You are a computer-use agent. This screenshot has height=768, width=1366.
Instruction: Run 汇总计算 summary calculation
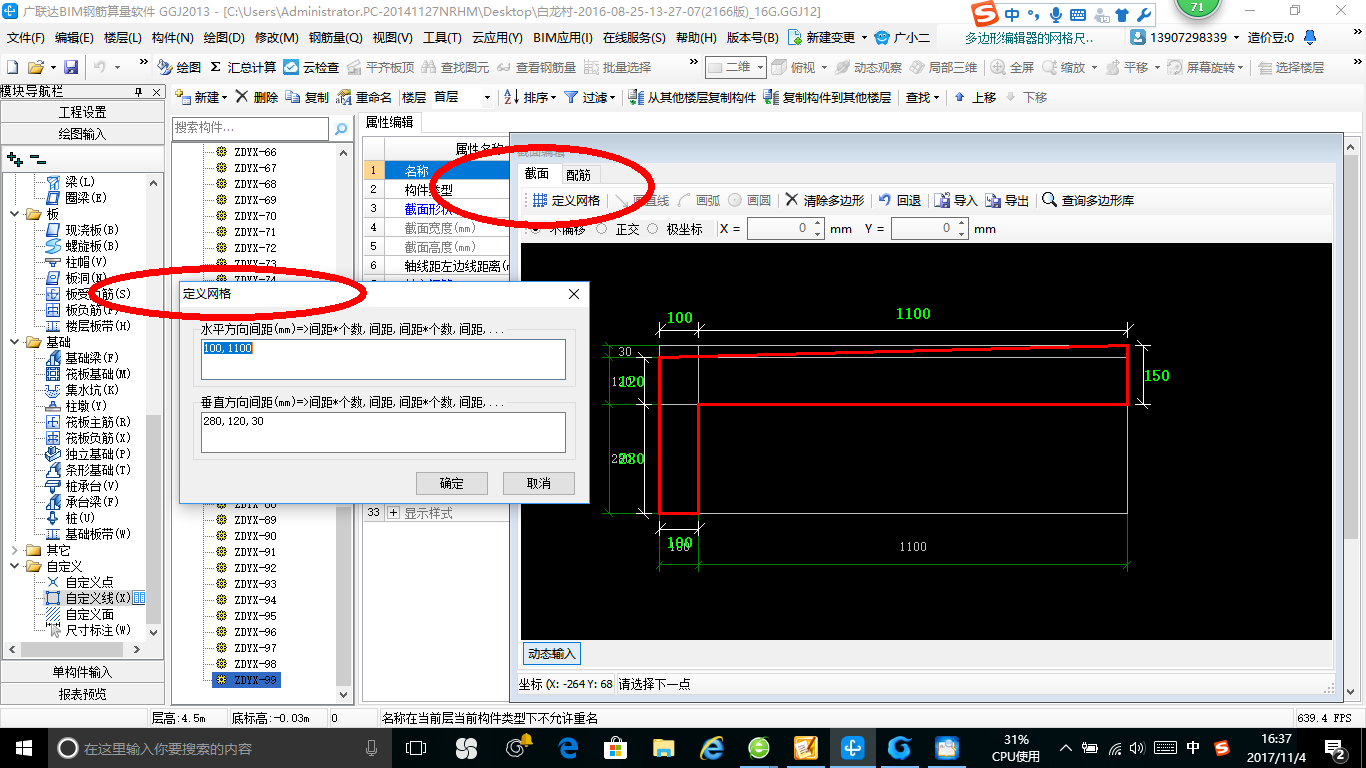point(243,67)
